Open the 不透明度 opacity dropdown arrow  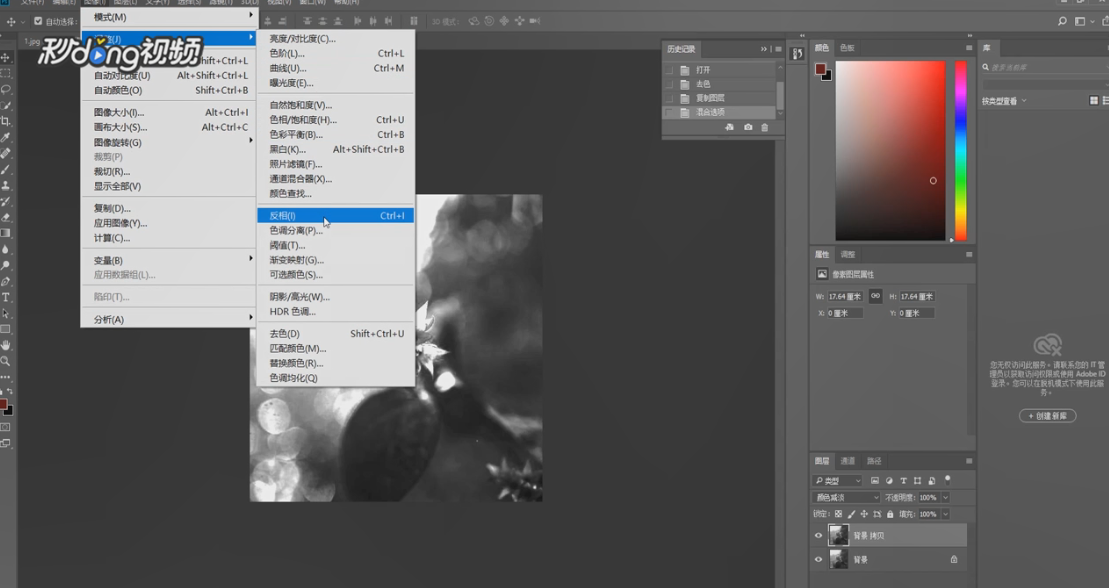[x=945, y=497]
